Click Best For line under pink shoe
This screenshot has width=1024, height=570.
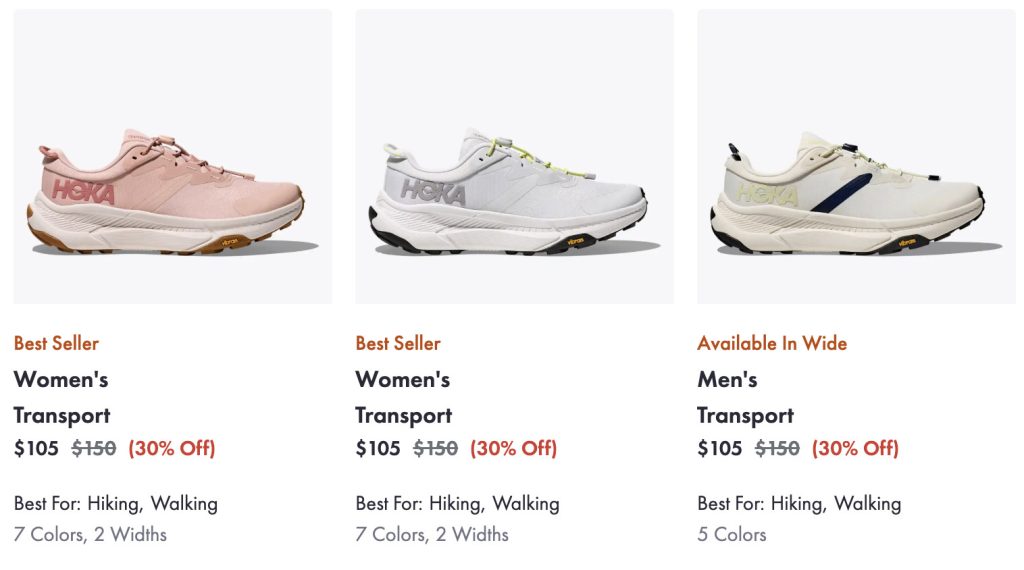tap(116, 503)
